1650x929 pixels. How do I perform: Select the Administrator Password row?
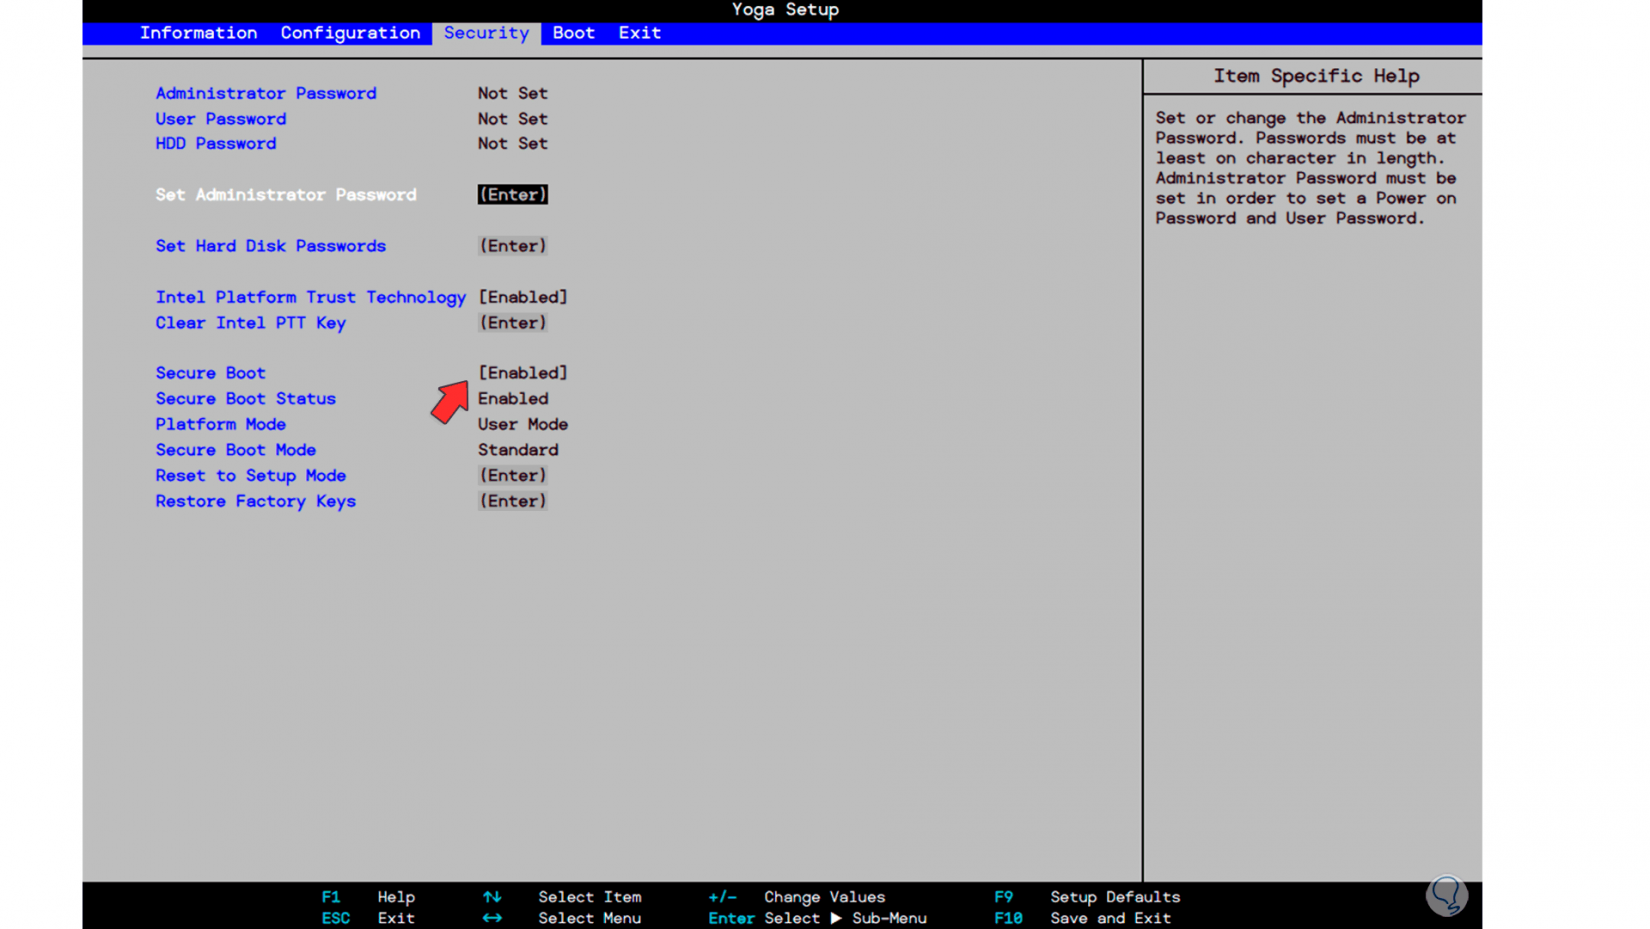pos(265,93)
